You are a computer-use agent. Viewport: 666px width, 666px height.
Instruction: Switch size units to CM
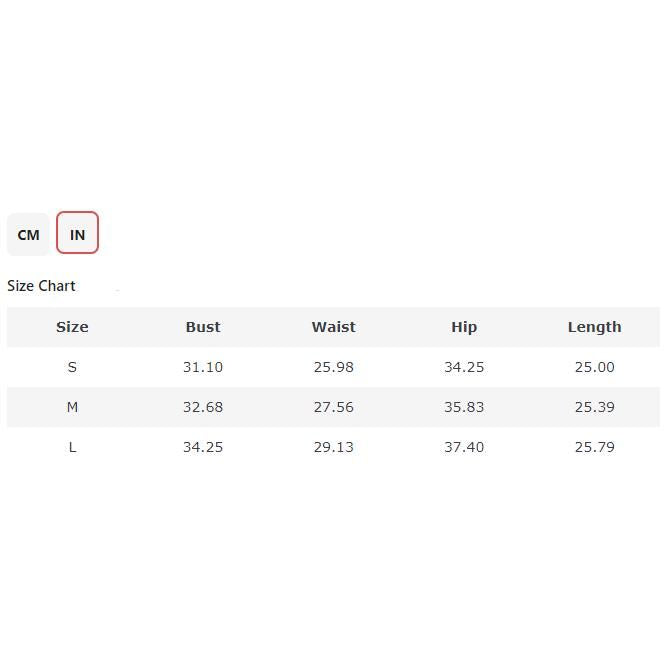(28, 235)
